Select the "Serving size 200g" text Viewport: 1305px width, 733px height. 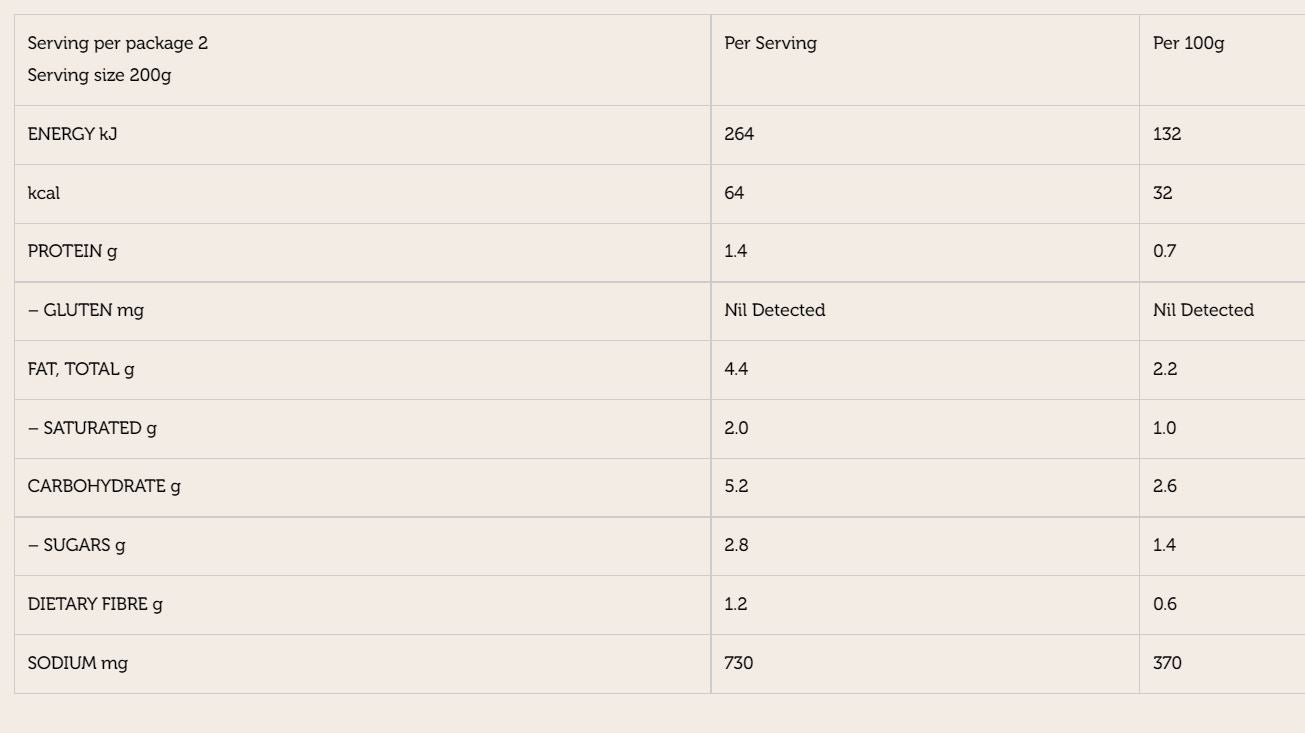click(x=99, y=76)
